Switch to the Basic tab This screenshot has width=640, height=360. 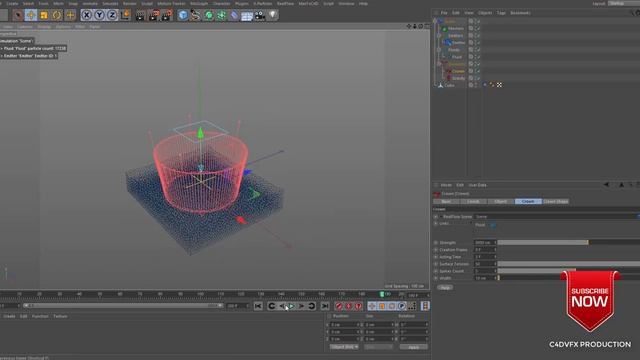click(446, 201)
